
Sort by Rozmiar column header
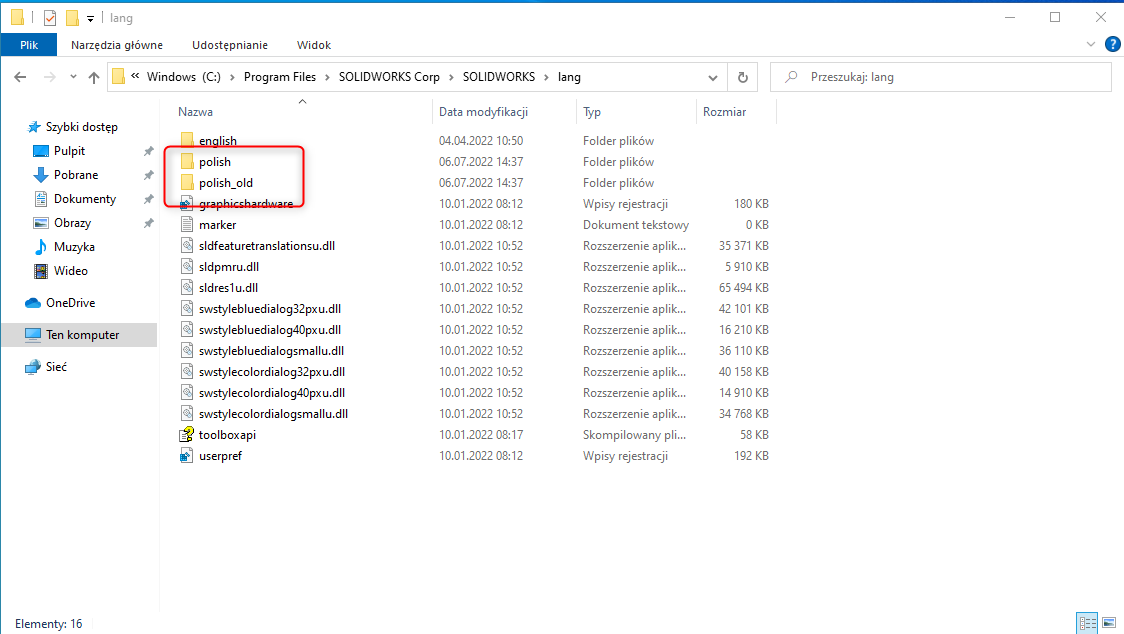[x=724, y=112]
